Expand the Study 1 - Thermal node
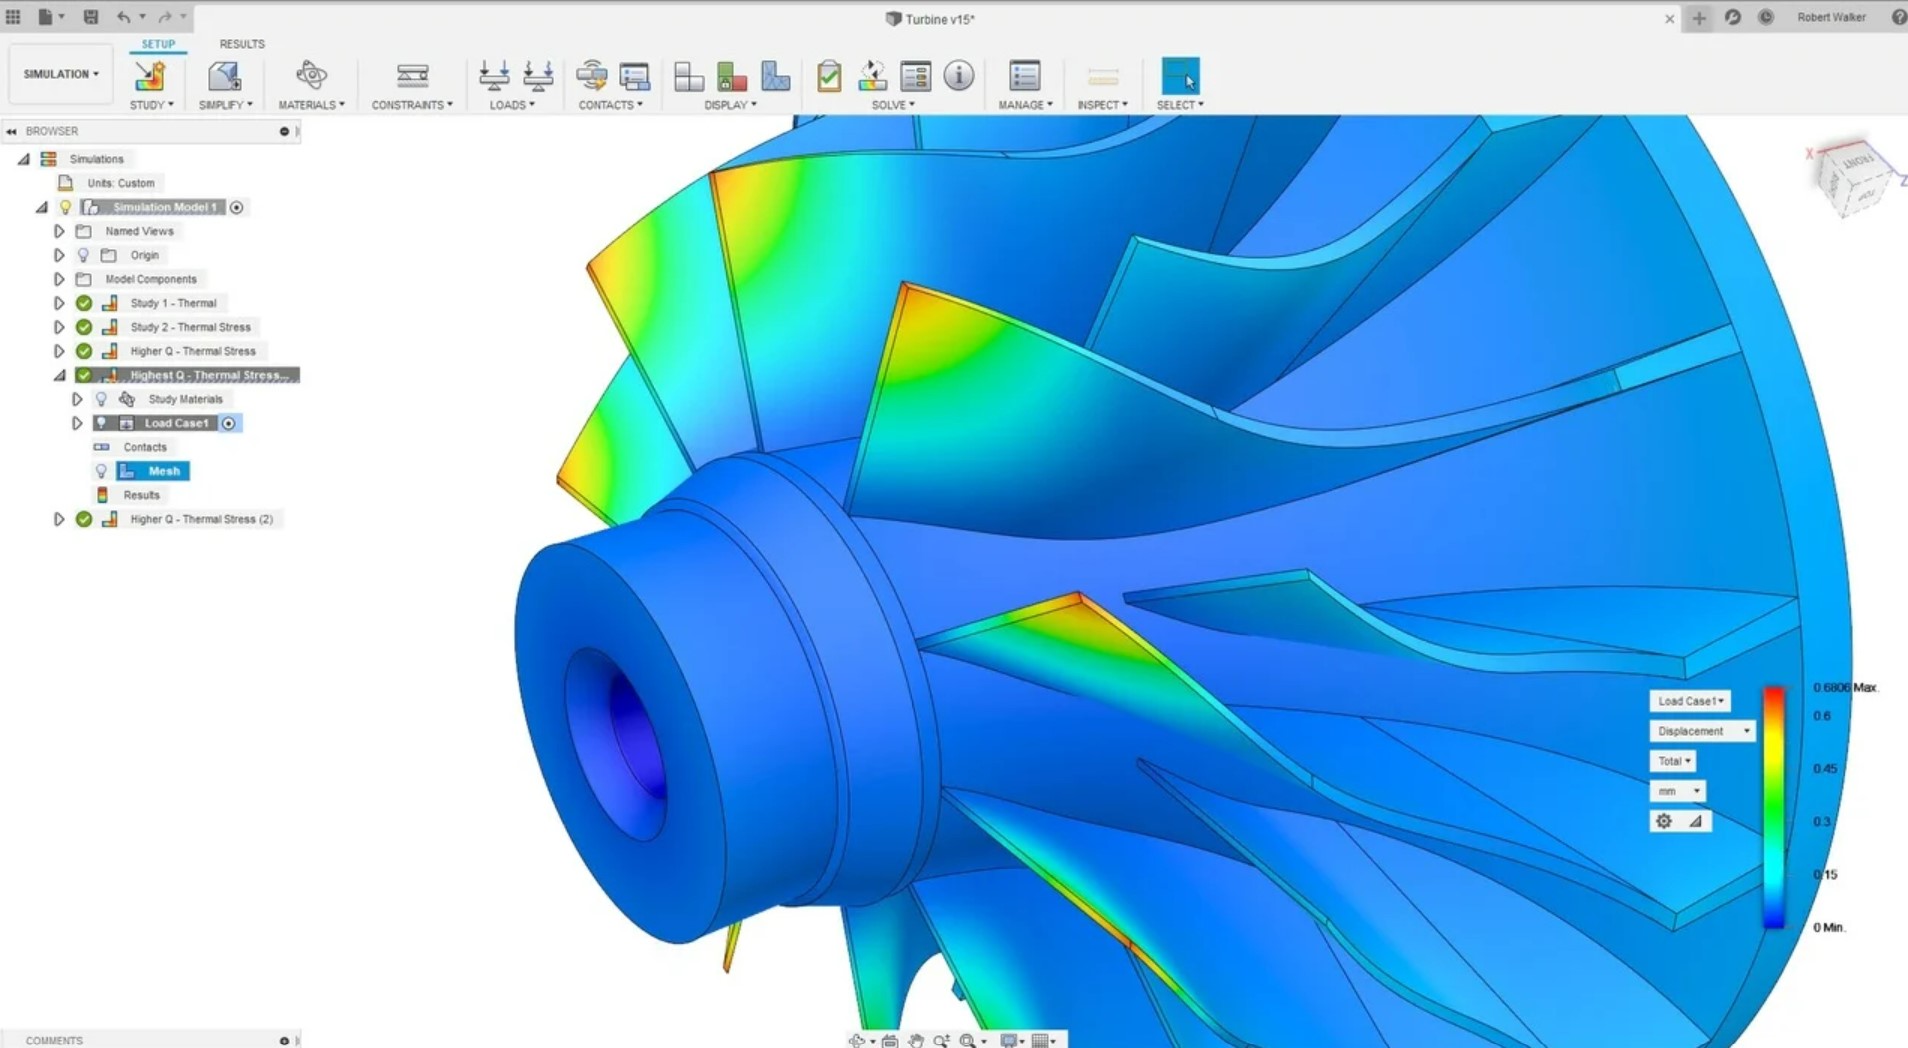The width and height of the screenshot is (1908, 1048). pyautogui.click(x=59, y=303)
